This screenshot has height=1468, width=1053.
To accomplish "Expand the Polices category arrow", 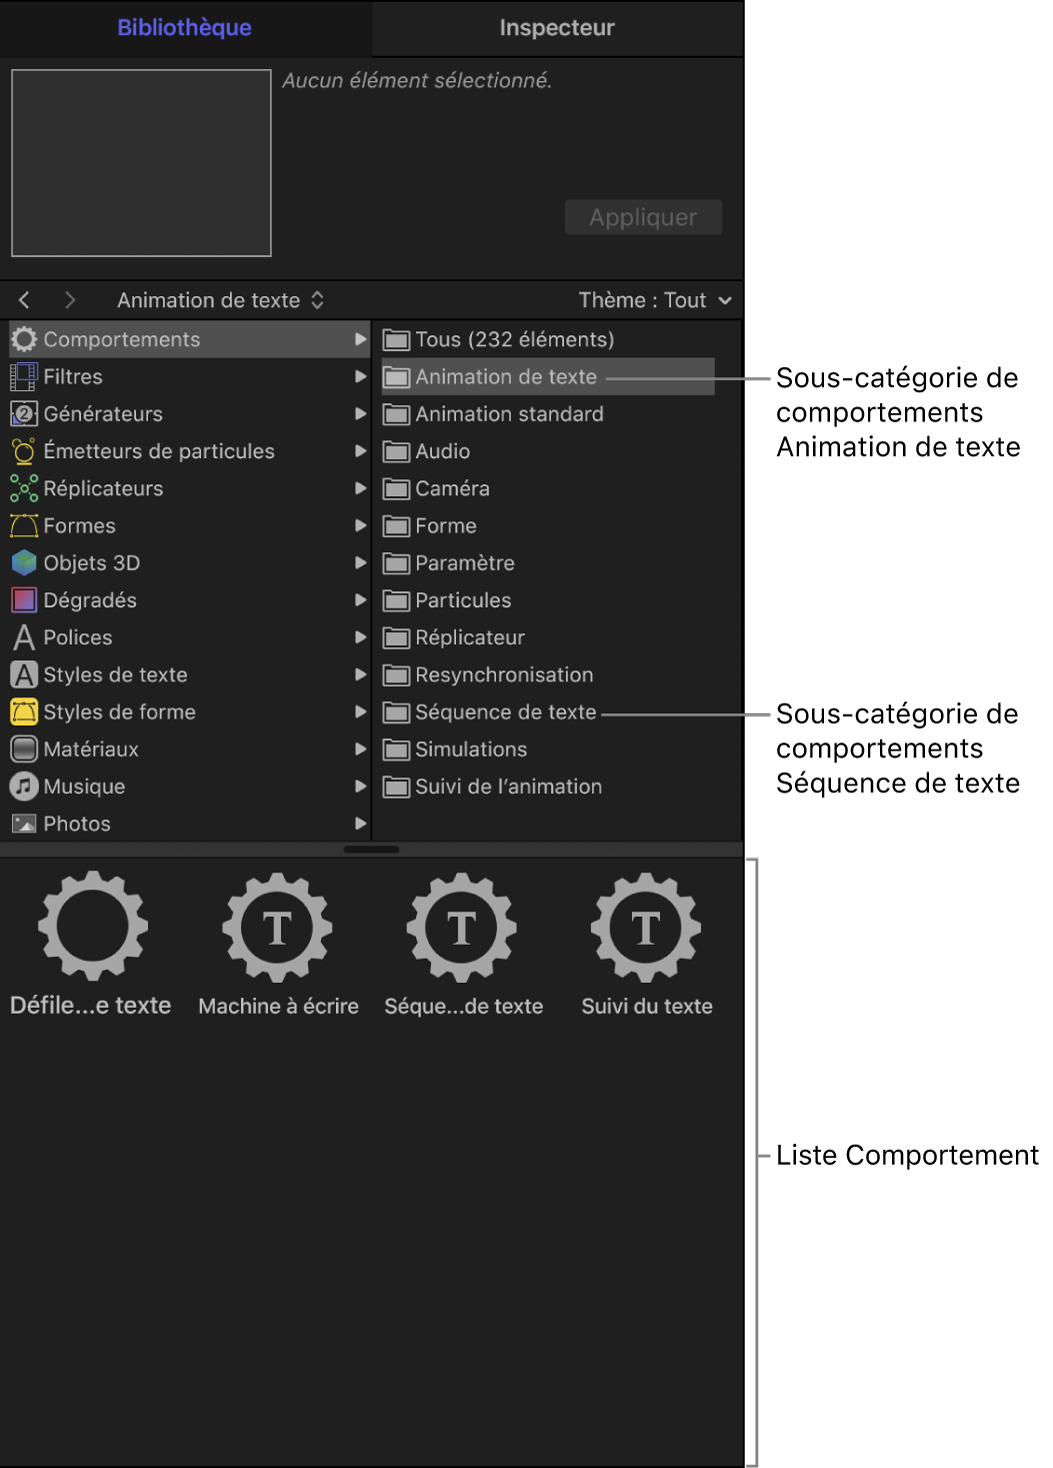I will (360, 637).
